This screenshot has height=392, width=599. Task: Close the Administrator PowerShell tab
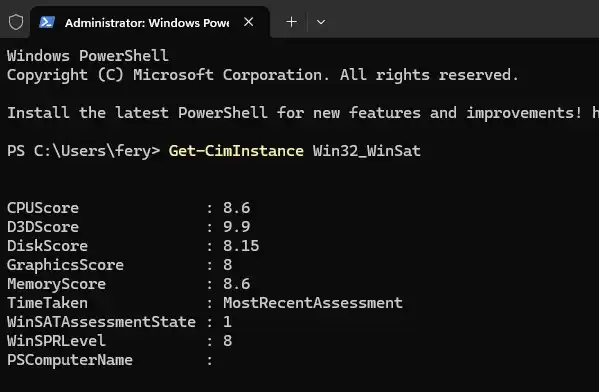coord(249,22)
